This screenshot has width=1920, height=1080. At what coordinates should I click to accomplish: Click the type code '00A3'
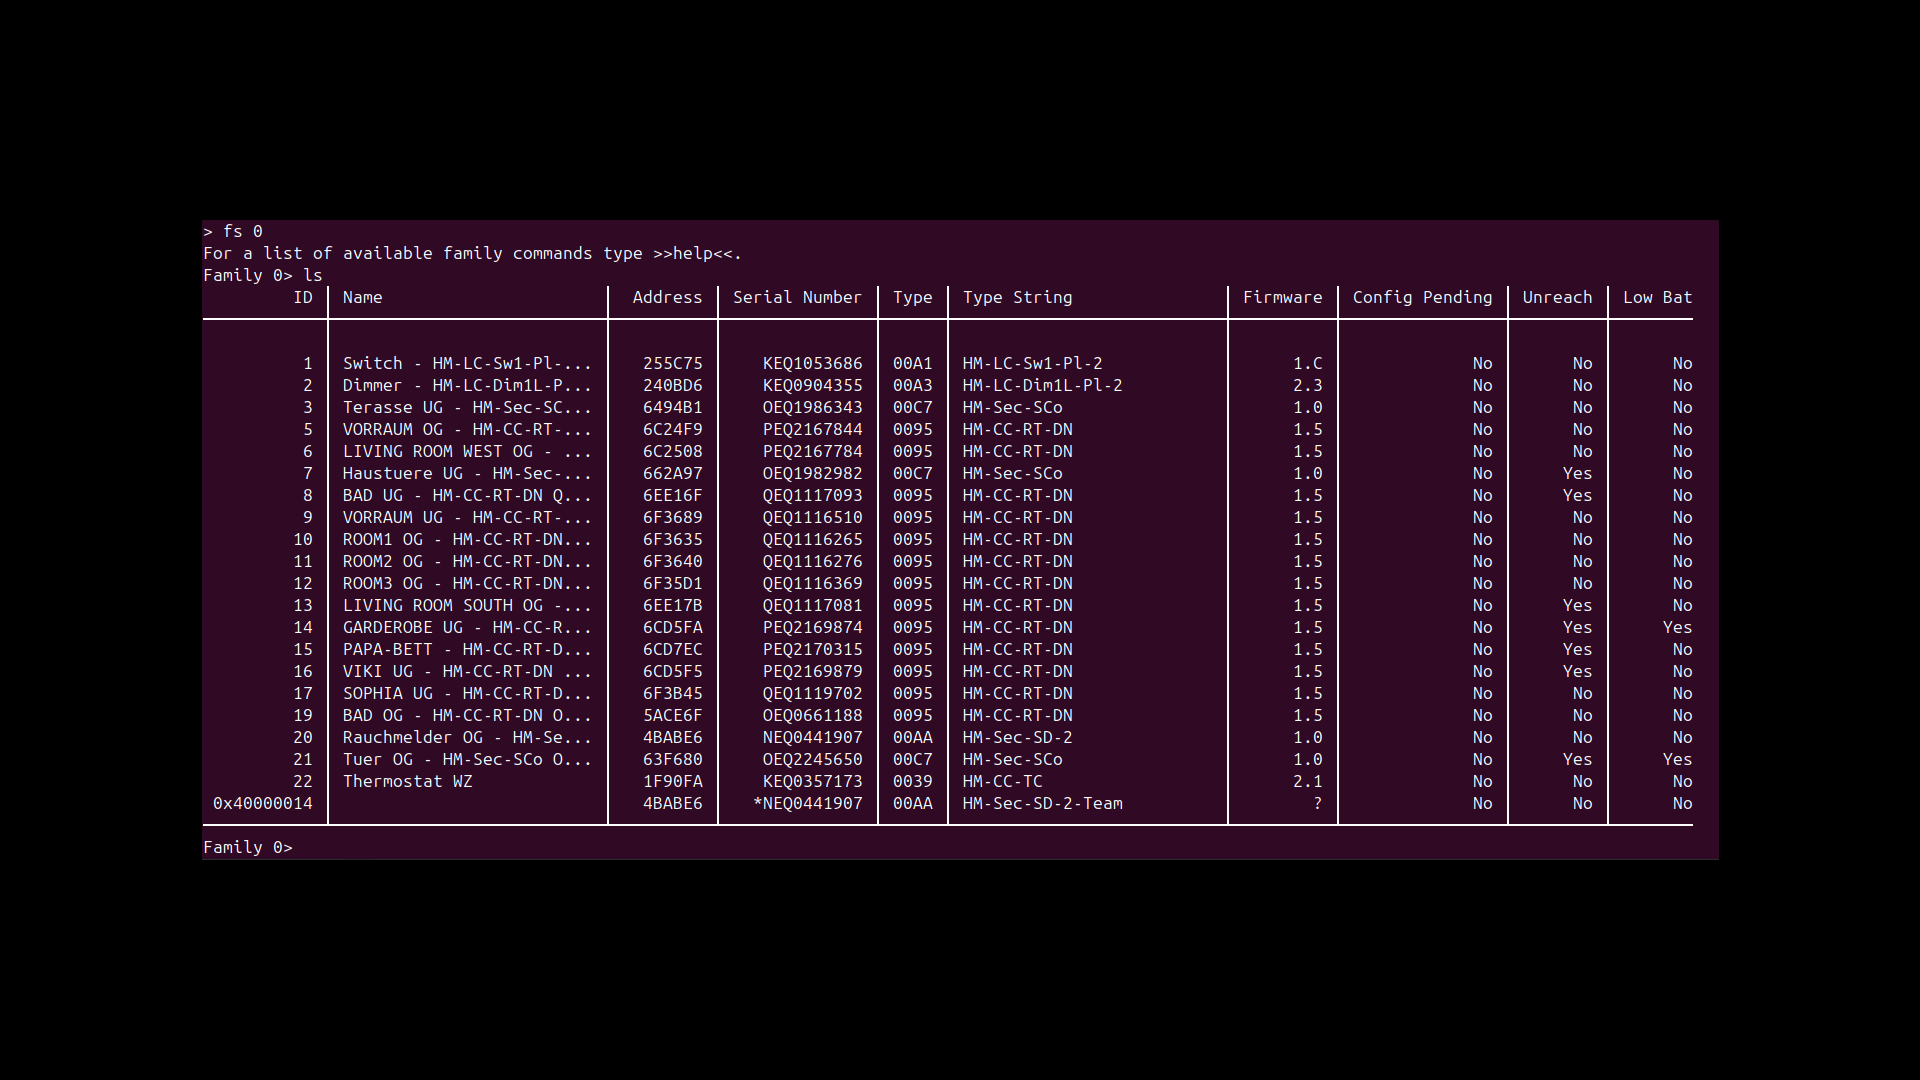point(912,385)
